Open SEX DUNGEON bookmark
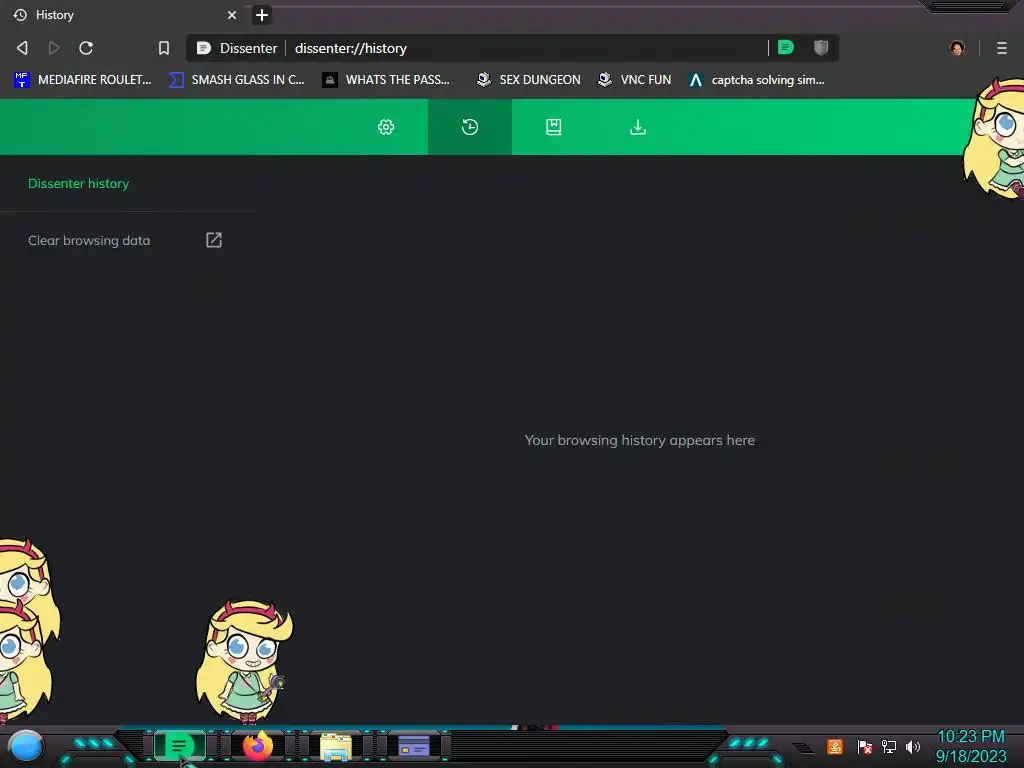The width and height of the screenshot is (1024, 768). pyautogui.click(x=529, y=80)
